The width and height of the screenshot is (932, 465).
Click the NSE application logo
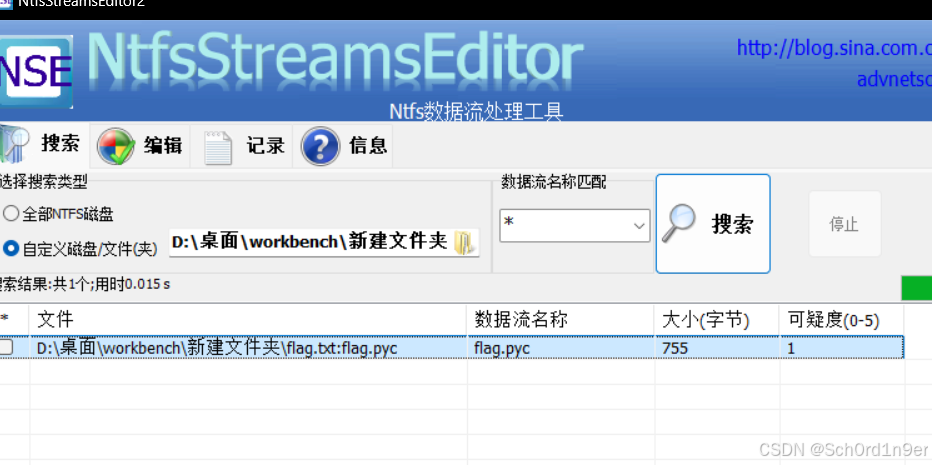click(x=36, y=71)
